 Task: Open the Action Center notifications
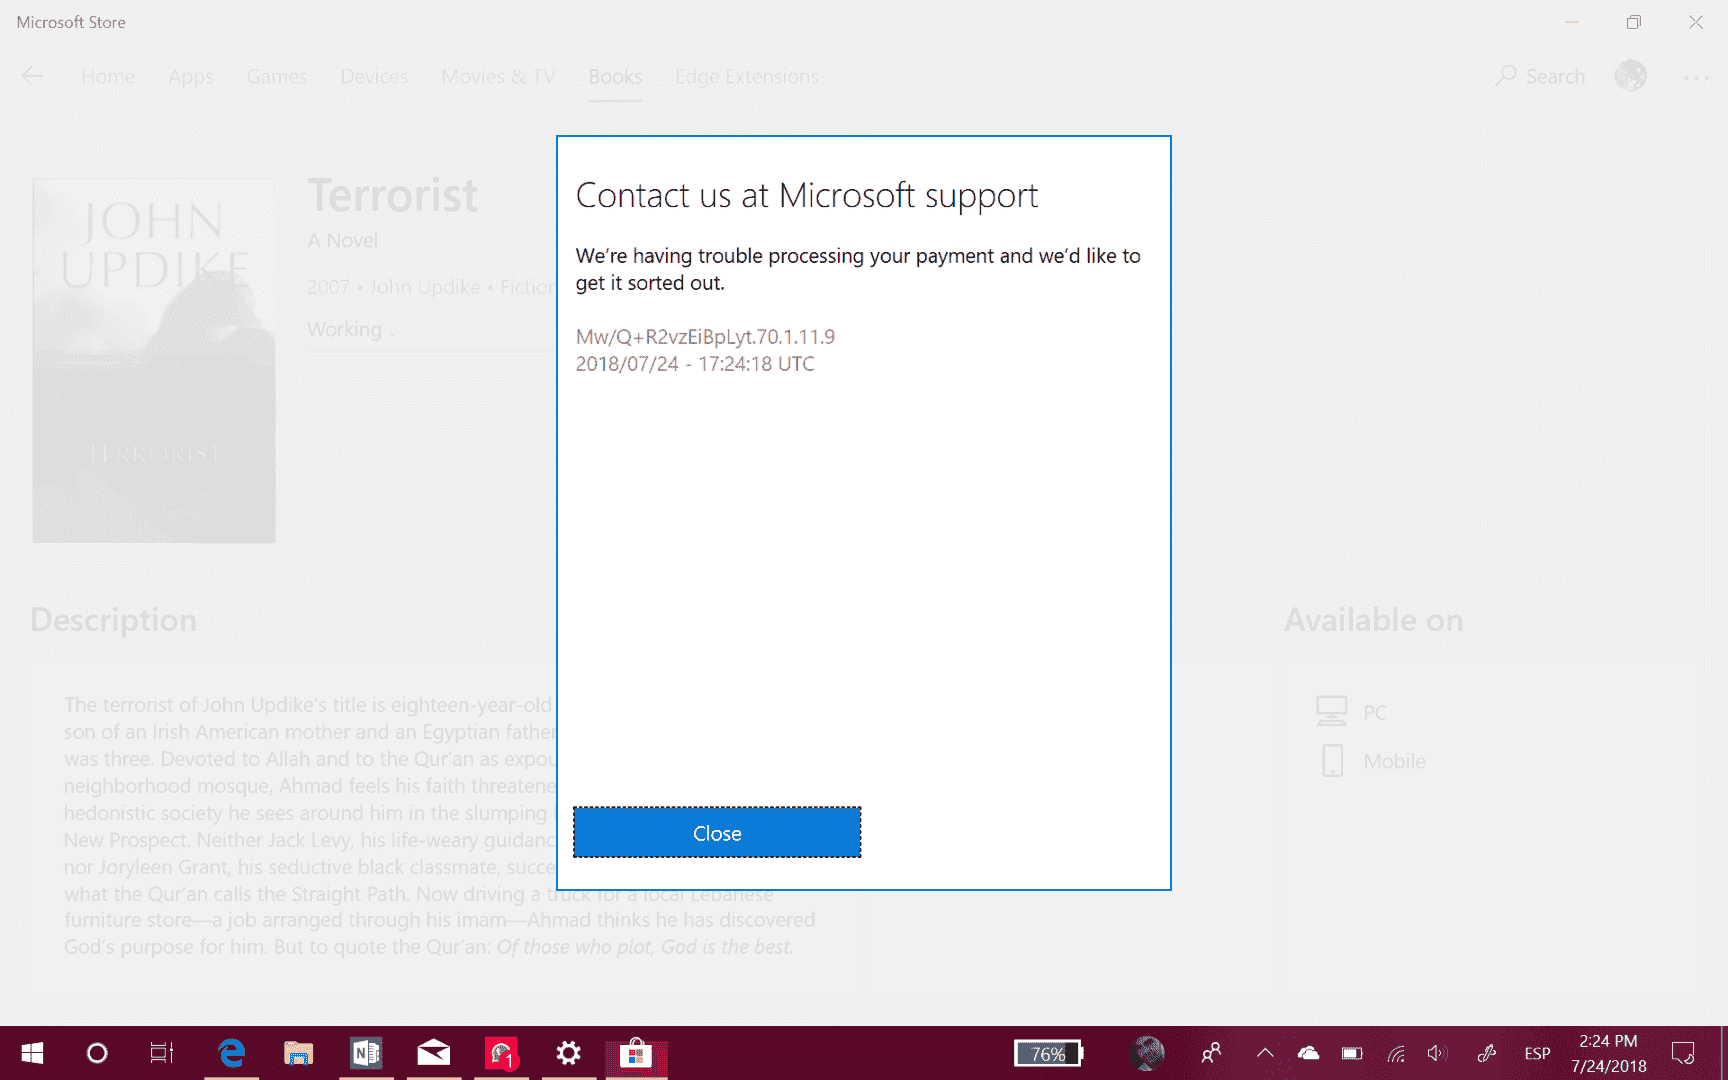pyautogui.click(x=1683, y=1053)
